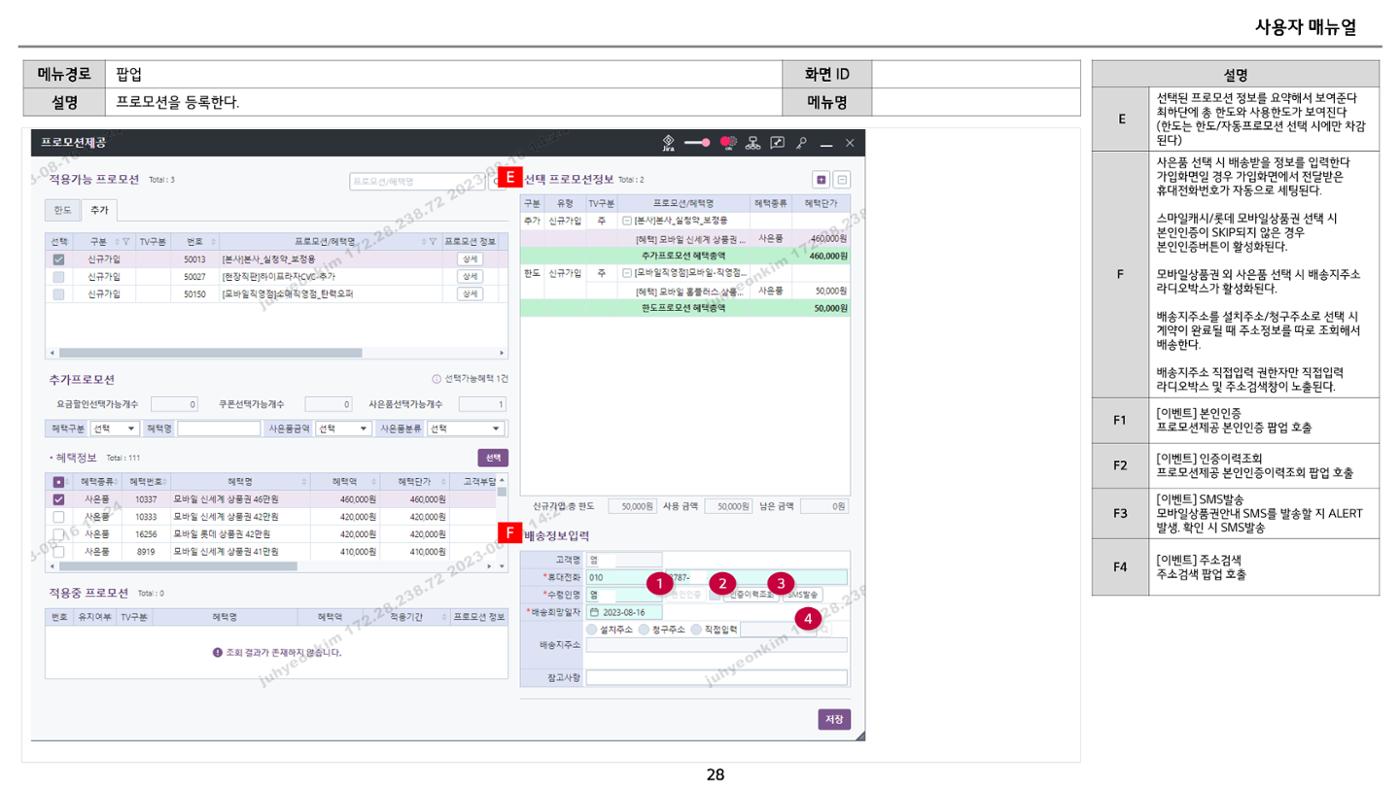Click the 휴대전화 010 prefix field
The image size is (1400, 788).
pos(625,577)
